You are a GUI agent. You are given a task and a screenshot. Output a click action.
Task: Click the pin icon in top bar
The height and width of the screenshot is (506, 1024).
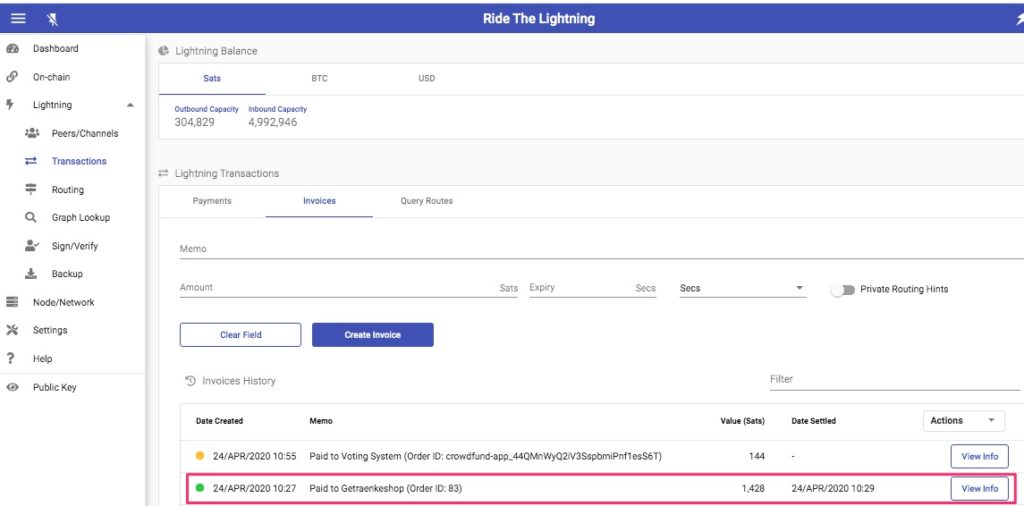click(53, 20)
